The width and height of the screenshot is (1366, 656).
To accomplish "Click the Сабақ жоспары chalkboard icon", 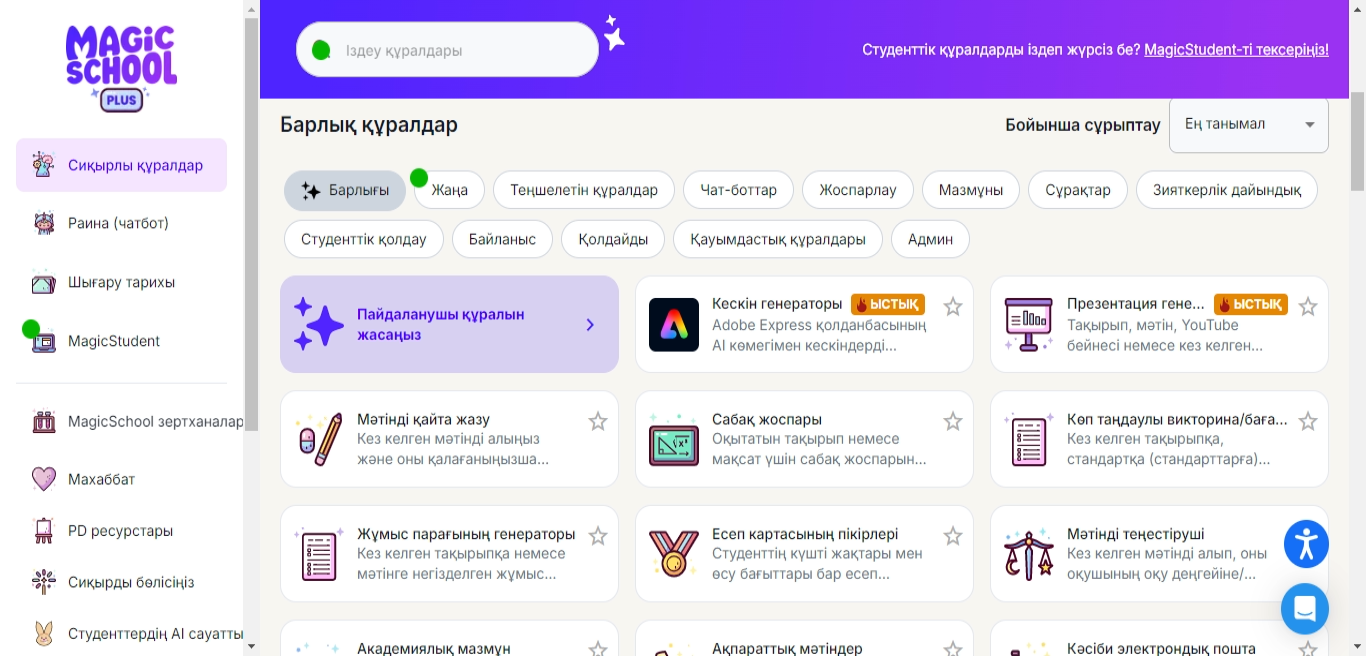I will click(x=674, y=439).
